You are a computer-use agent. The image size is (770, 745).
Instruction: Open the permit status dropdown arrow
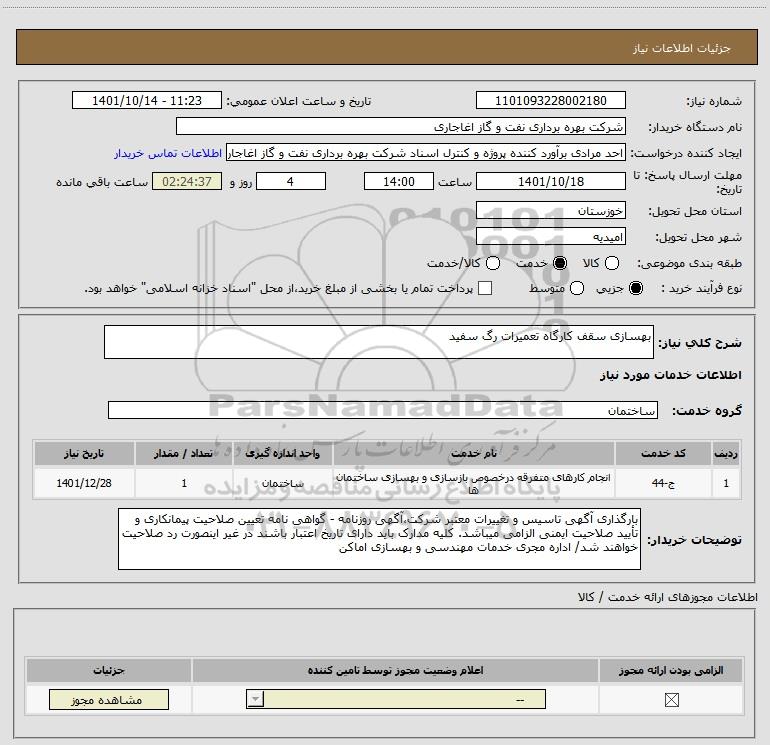[x=255, y=699]
